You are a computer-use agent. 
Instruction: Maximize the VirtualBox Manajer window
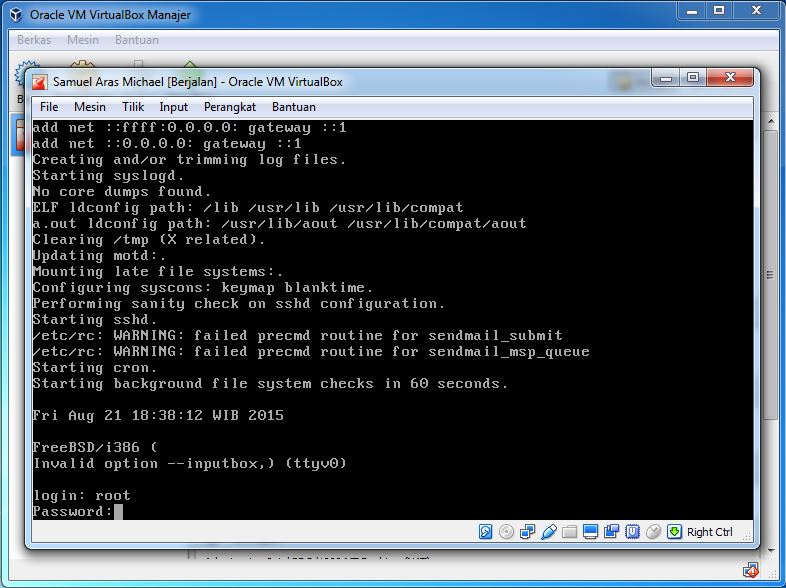pyautogui.click(x=719, y=11)
